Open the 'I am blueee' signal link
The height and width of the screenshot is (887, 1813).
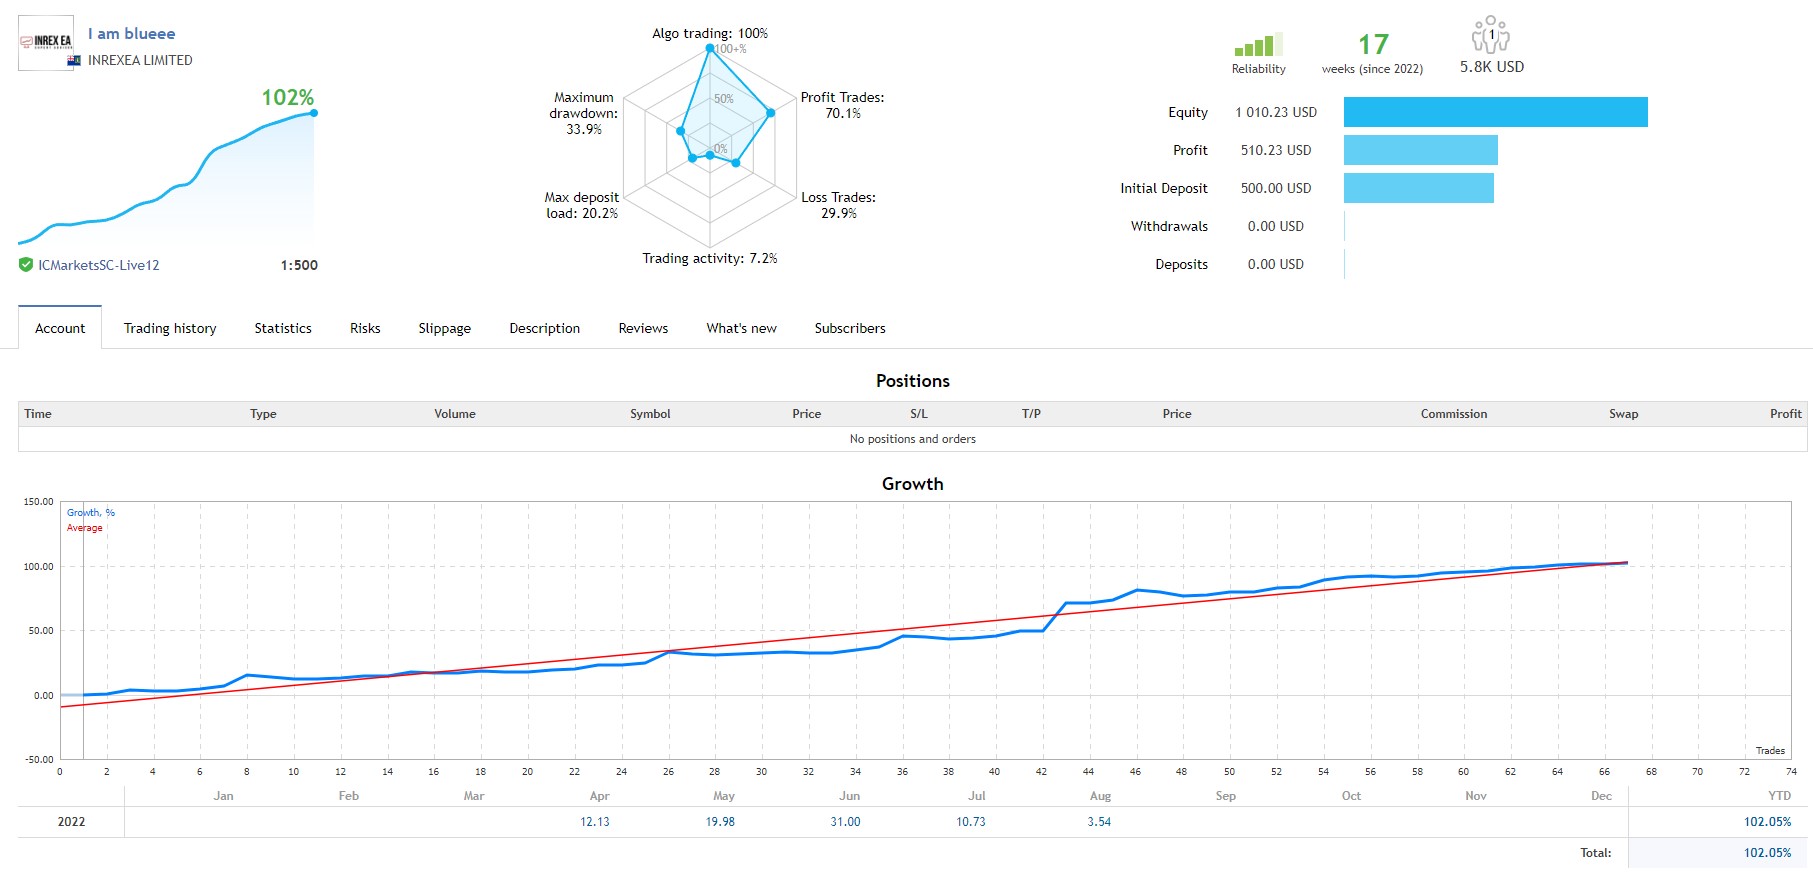pyautogui.click(x=131, y=34)
